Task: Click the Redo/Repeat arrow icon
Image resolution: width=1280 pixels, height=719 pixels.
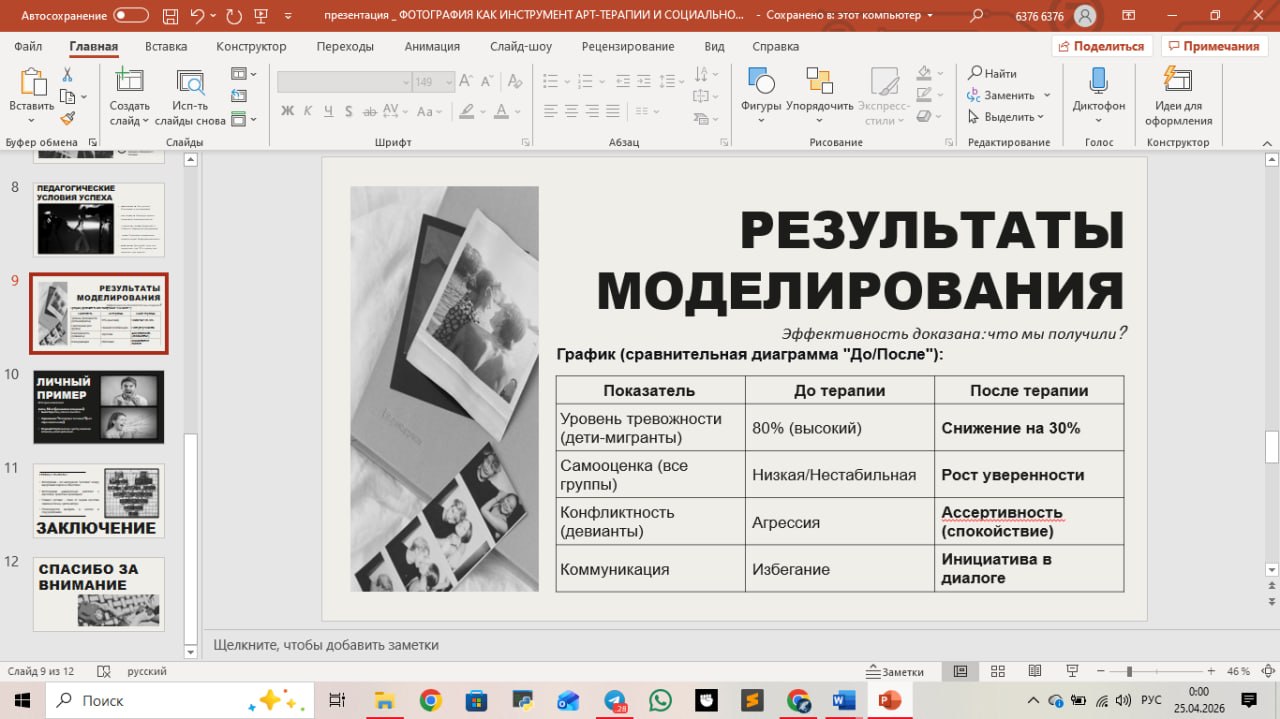Action: pyautogui.click(x=234, y=15)
